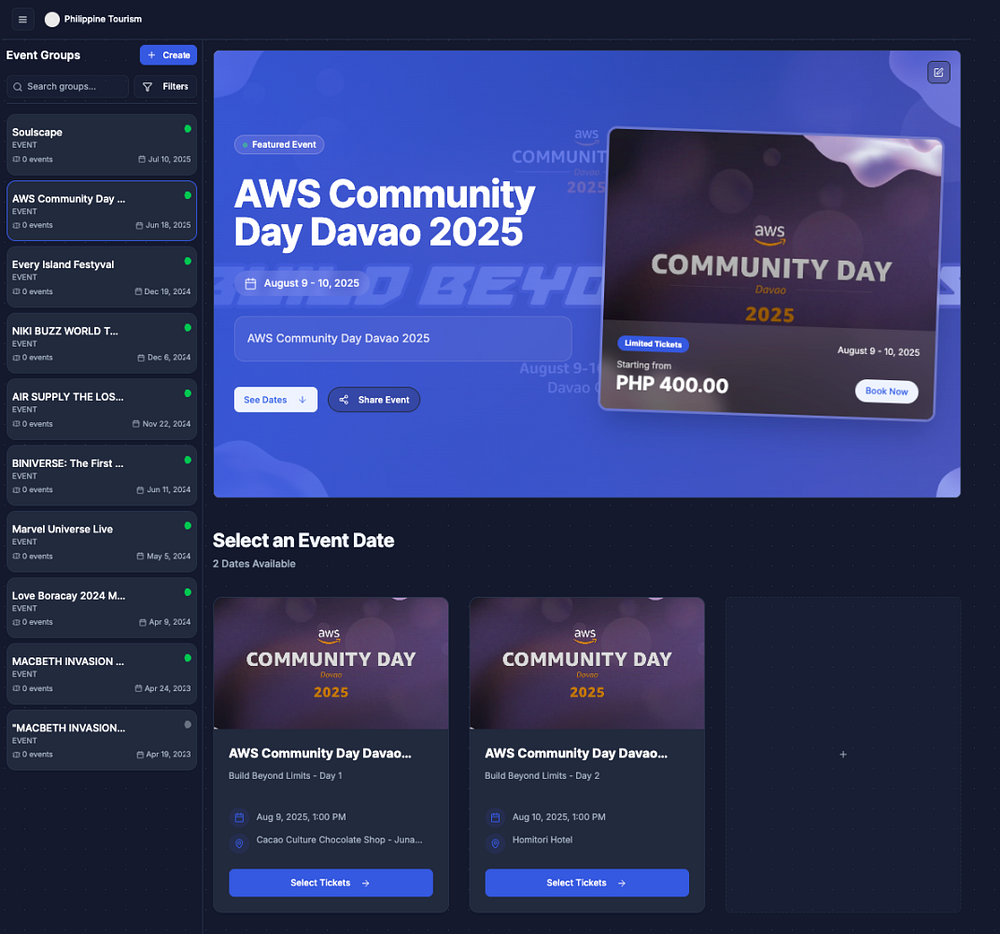Click calendar icon beside Nov 22, 2024
The height and width of the screenshot is (934, 1000).
136,424
